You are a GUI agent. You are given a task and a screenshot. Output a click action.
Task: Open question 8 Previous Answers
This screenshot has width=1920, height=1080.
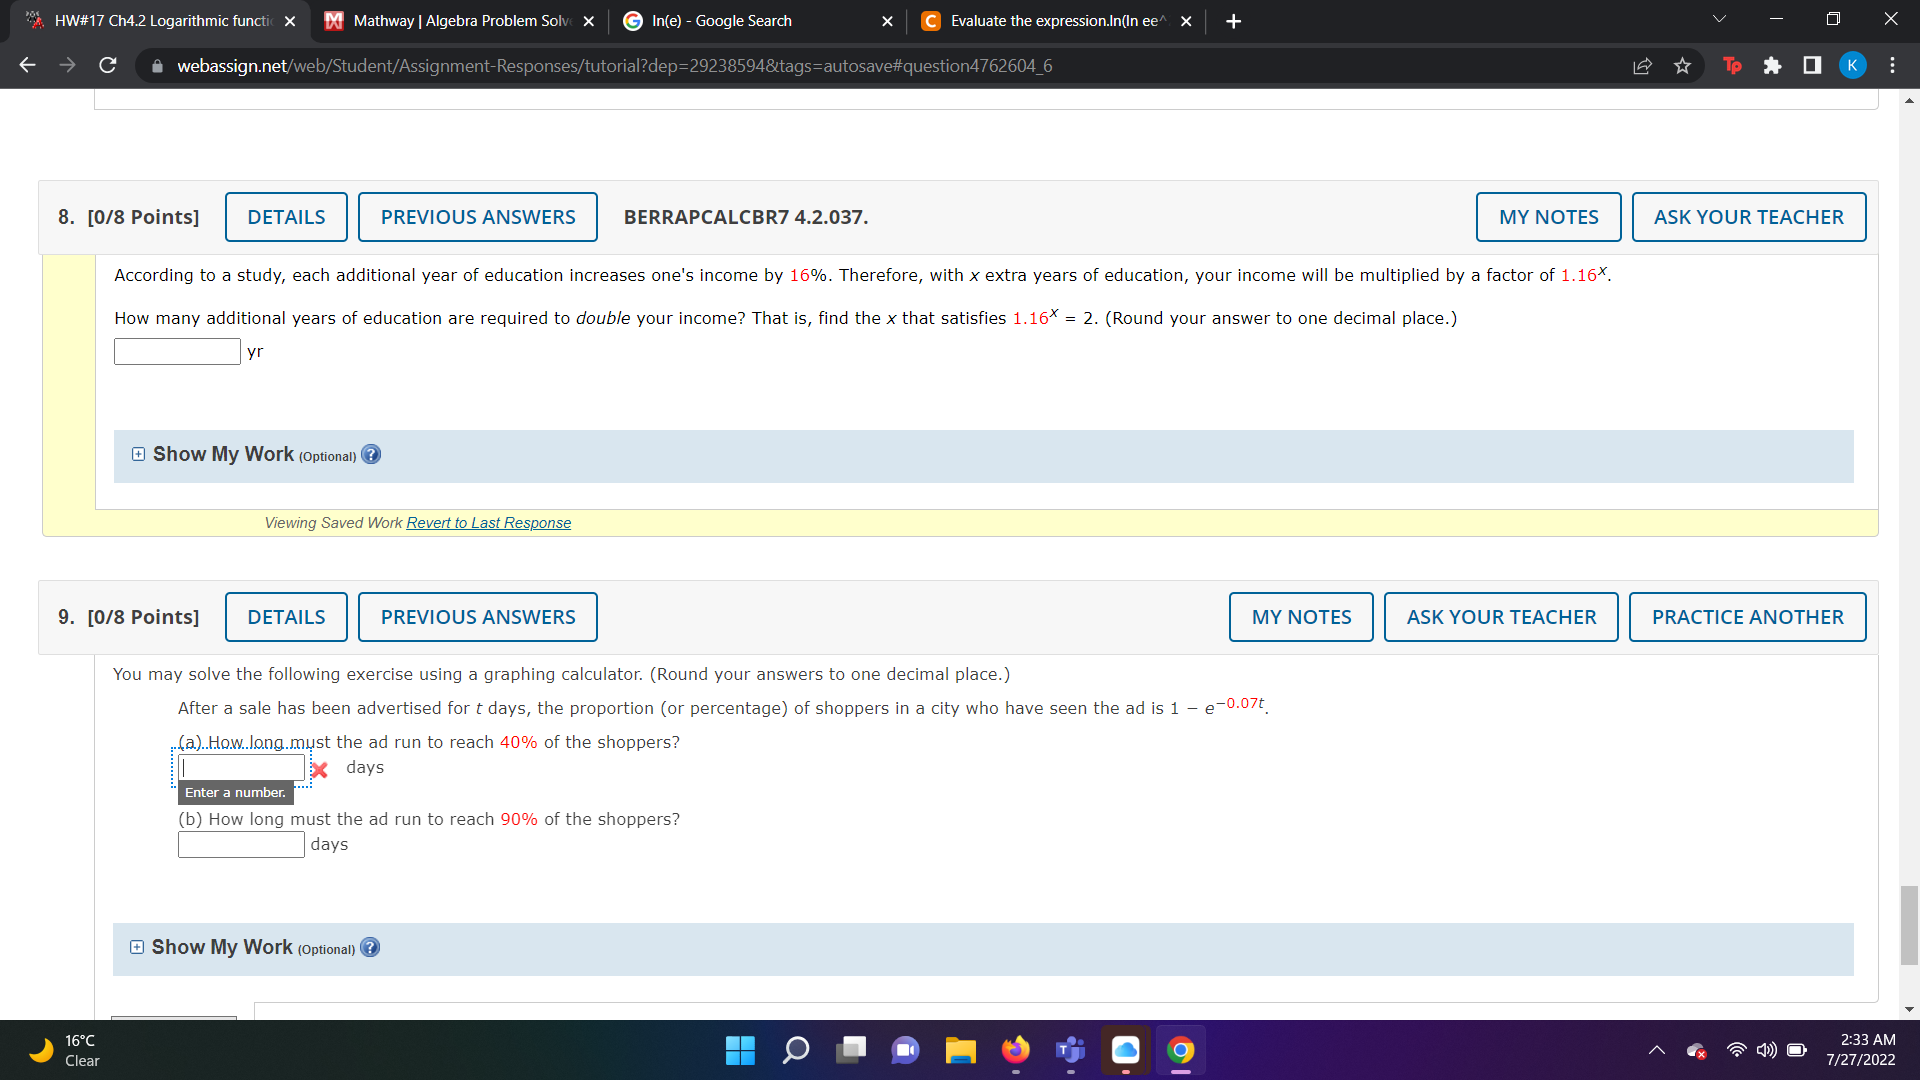click(x=478, y=217)
